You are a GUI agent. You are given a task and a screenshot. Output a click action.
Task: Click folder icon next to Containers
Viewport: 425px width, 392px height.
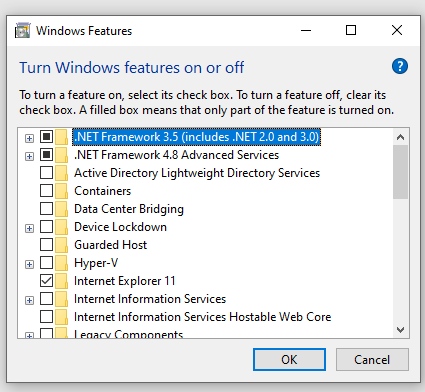click(x=61, y=191)
